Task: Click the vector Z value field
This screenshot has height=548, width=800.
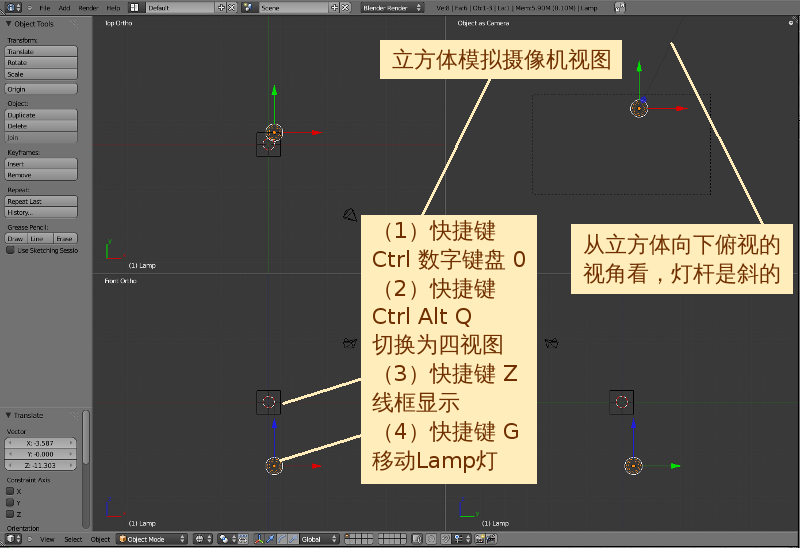Action: pyautogui.click(x=40, y=465)
